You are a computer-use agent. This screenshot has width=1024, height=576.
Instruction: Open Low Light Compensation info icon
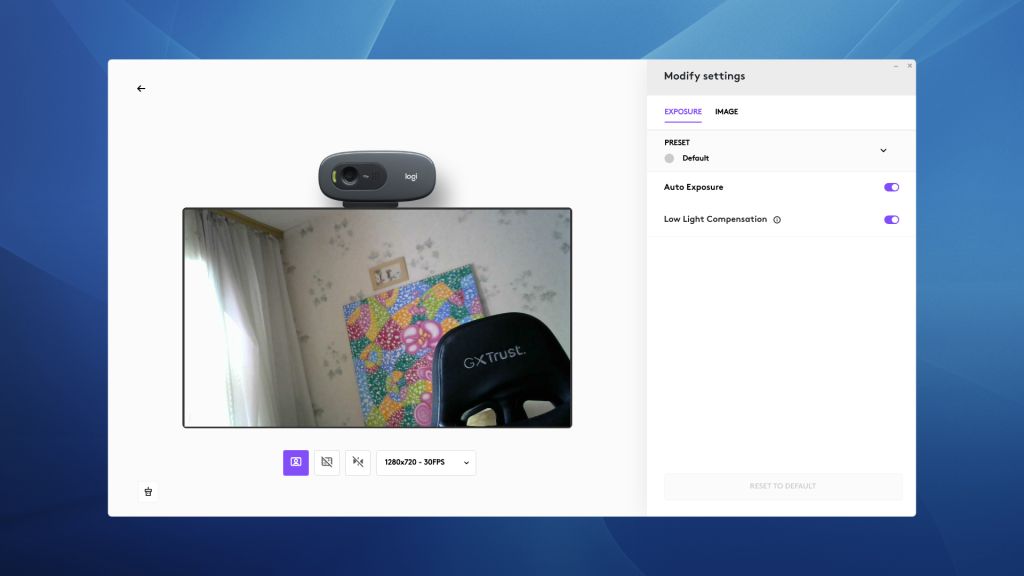[x=777, y=219]
